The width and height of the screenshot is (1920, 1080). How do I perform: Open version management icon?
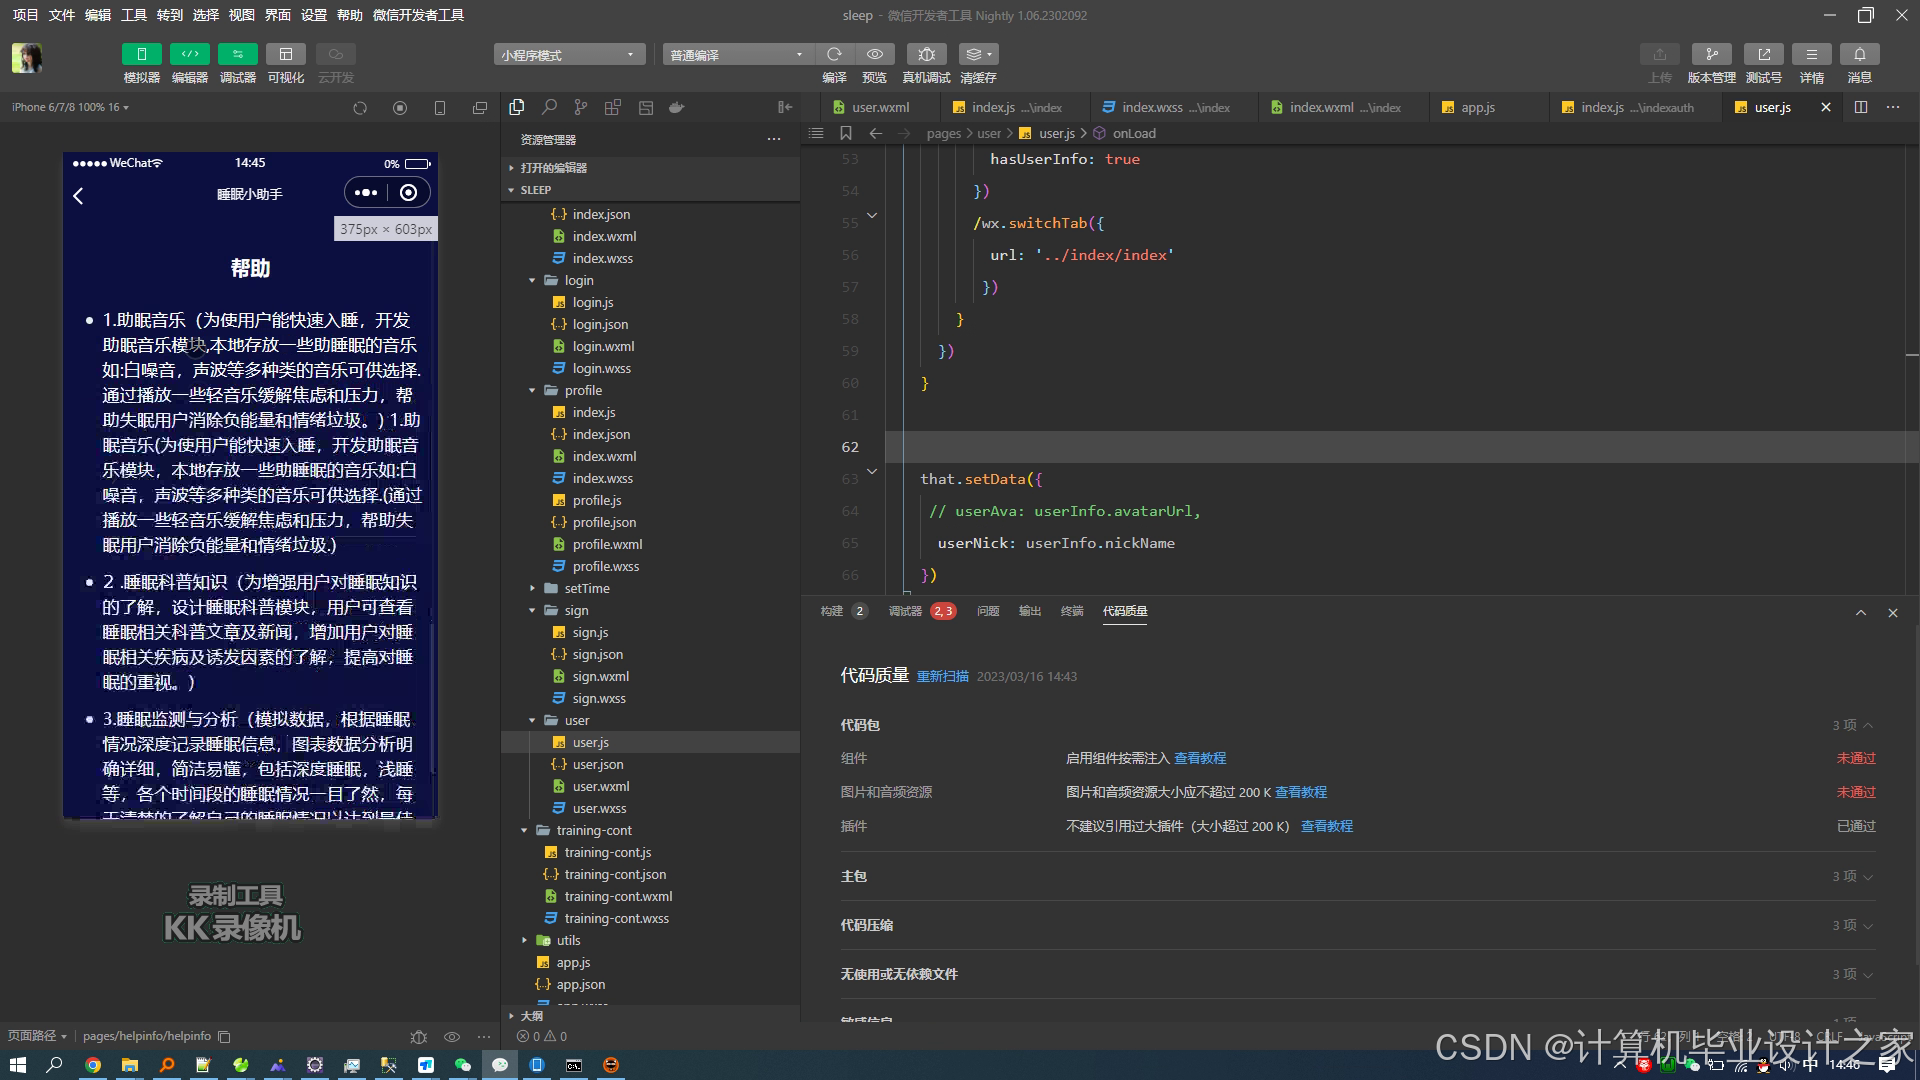click(1711, 54)
